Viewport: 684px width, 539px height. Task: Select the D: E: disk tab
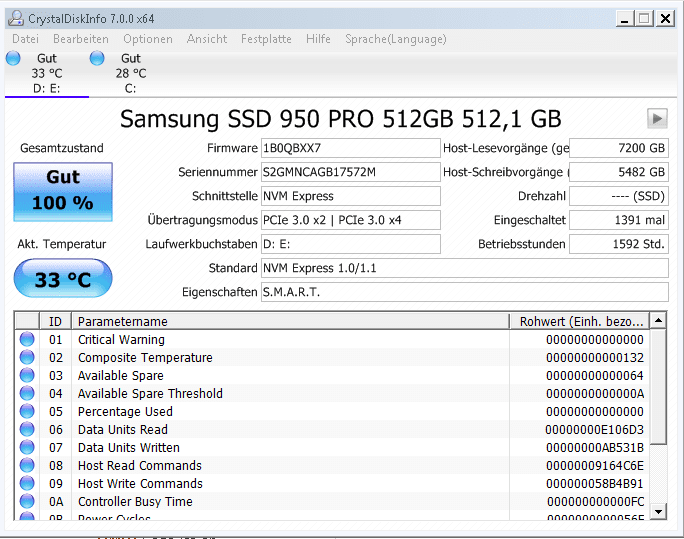coord(47,73)
